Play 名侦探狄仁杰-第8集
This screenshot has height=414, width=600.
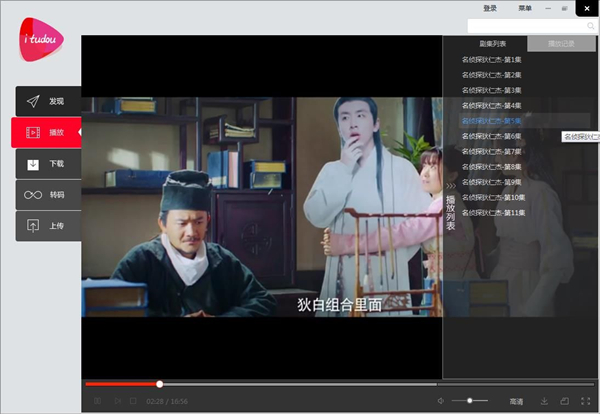[x=491, y=167]
